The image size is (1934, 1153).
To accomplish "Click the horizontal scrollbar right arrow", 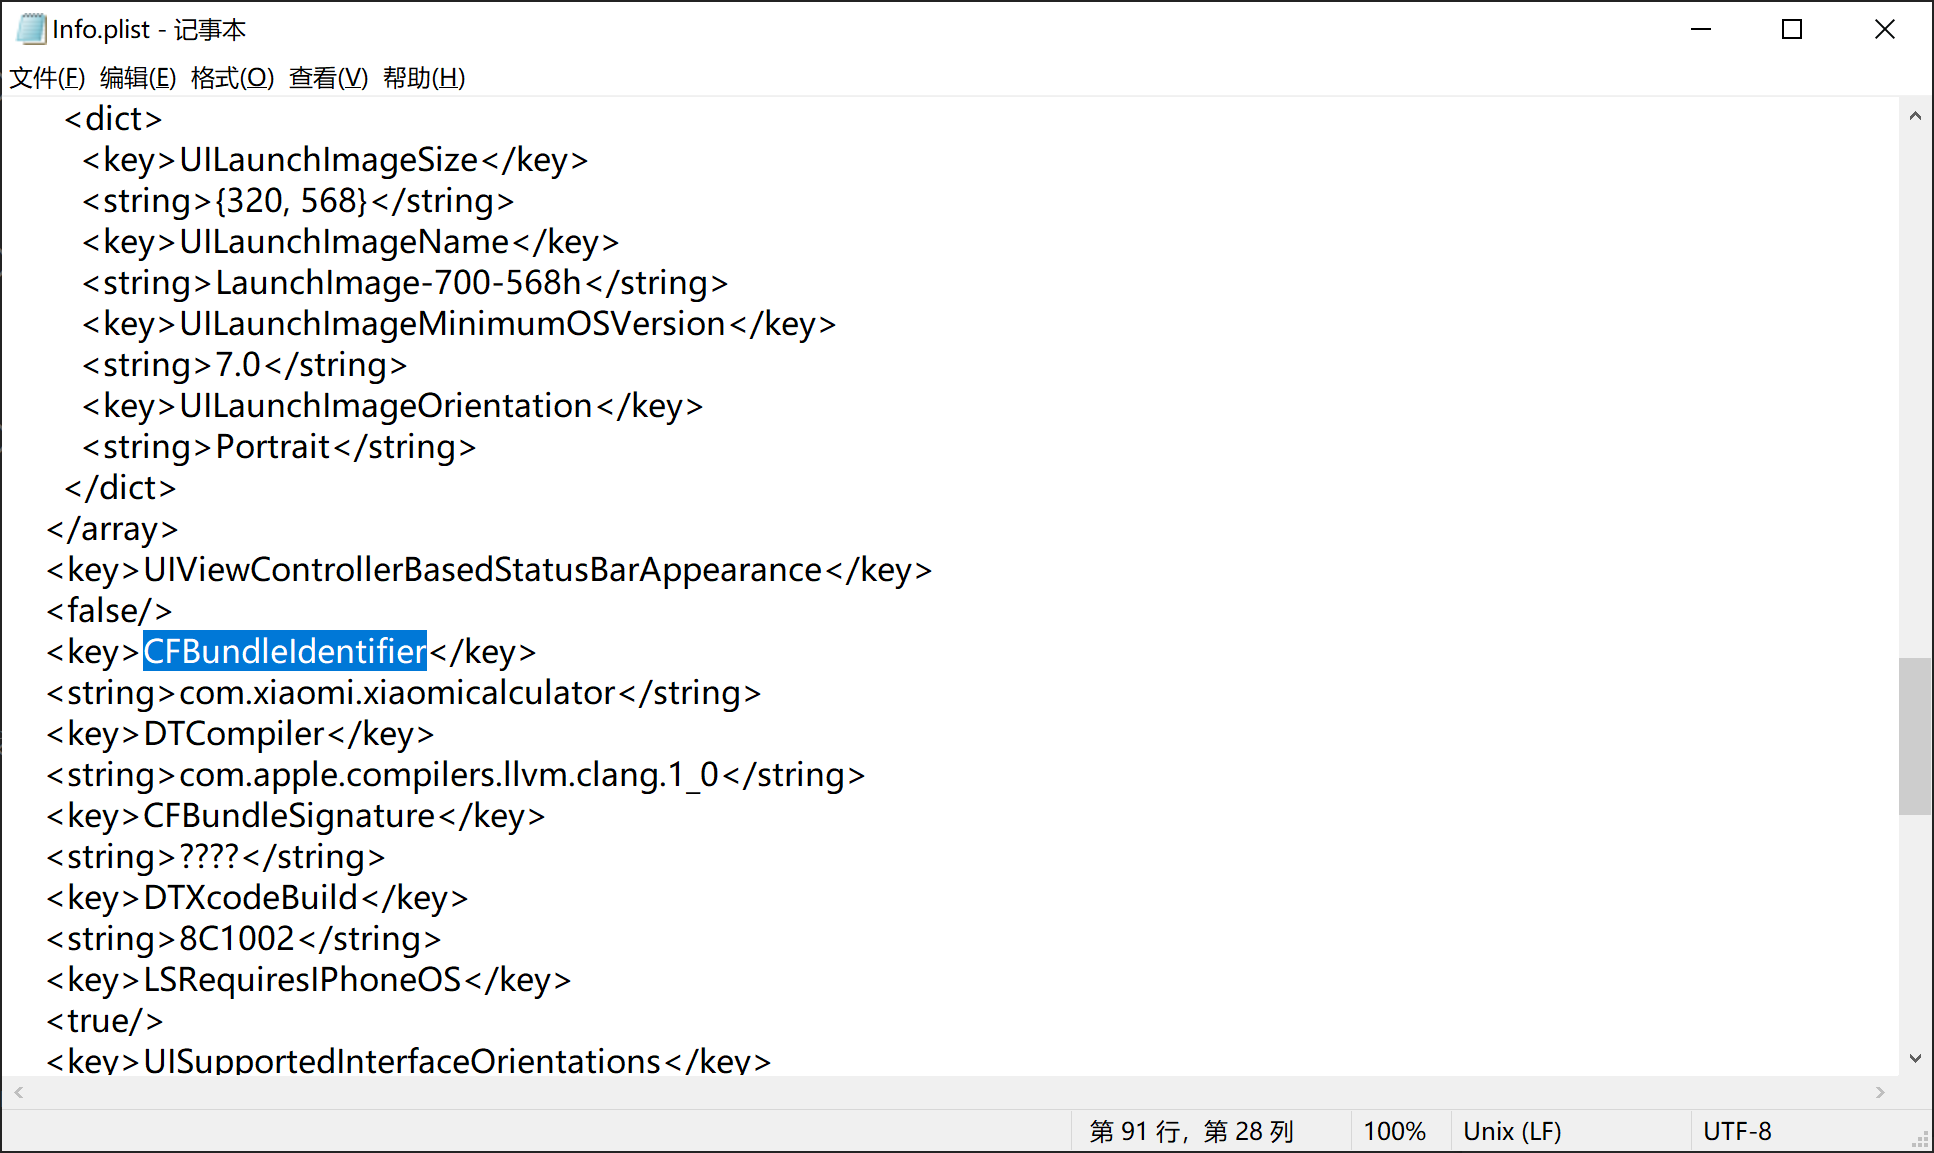I will 1880,1092.
